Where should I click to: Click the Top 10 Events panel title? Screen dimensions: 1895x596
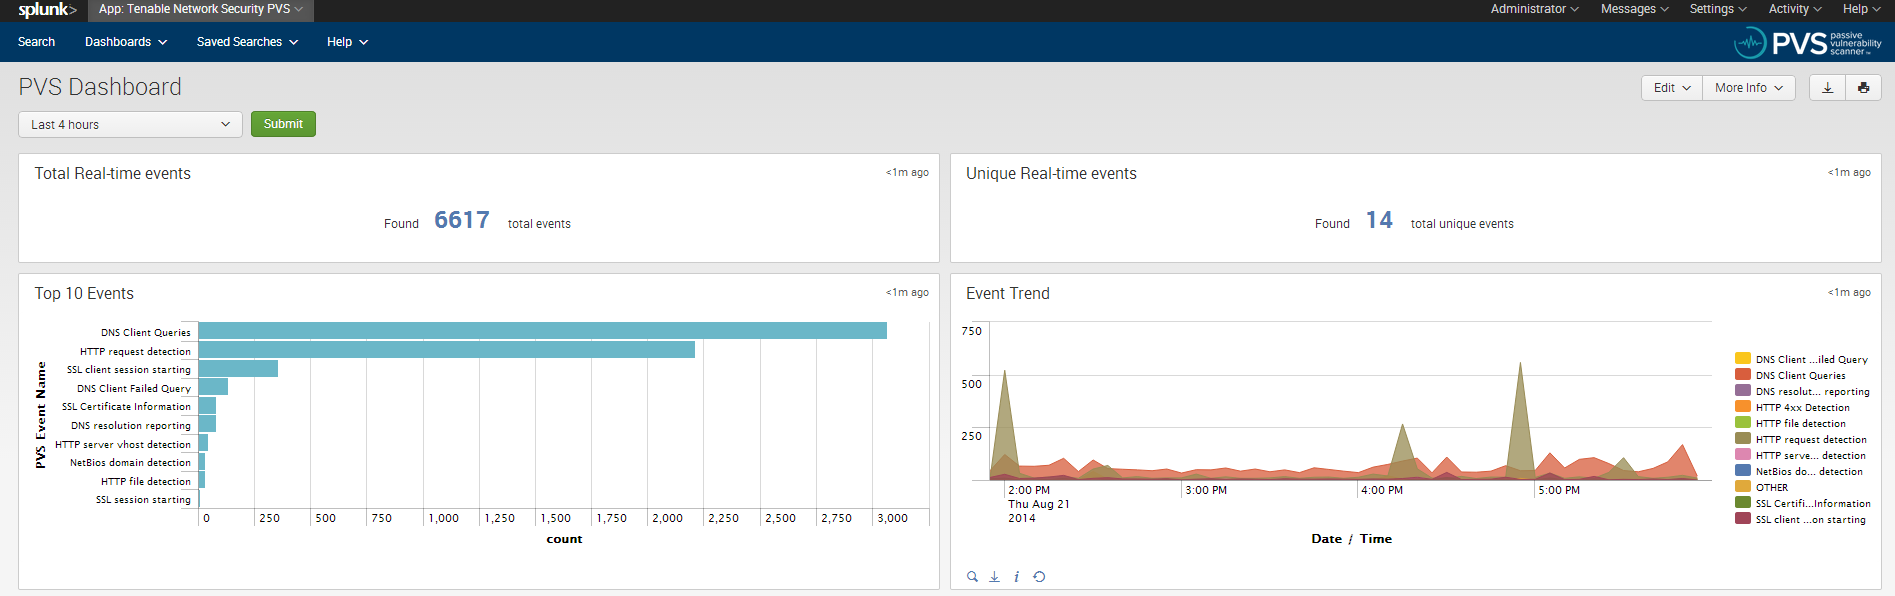click(84, 294)
